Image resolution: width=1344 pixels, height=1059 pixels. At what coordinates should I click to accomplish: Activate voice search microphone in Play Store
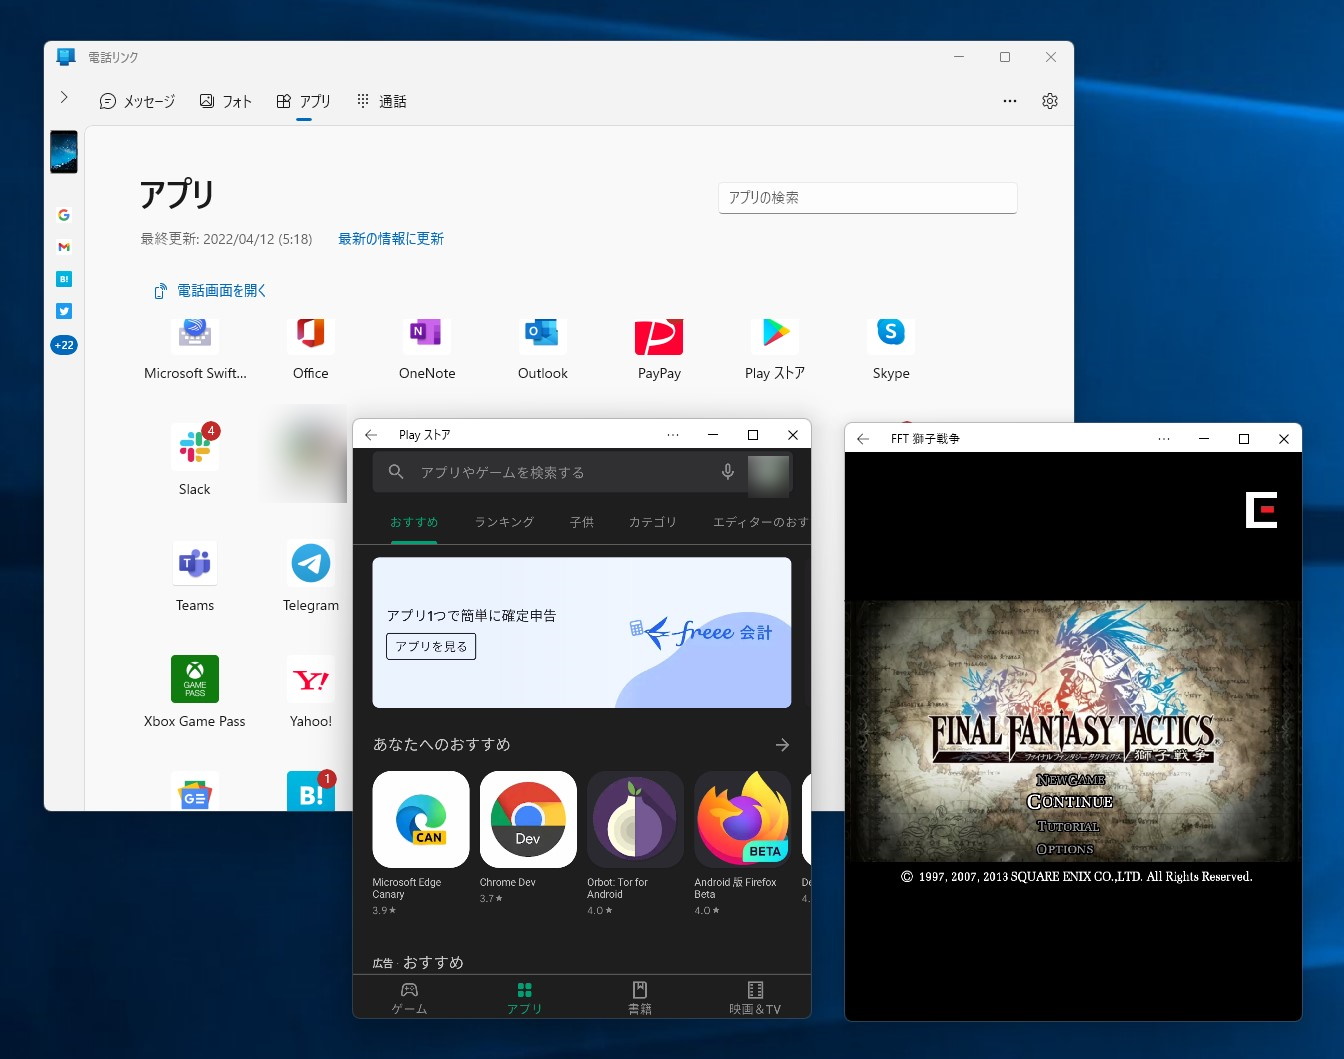728,472
